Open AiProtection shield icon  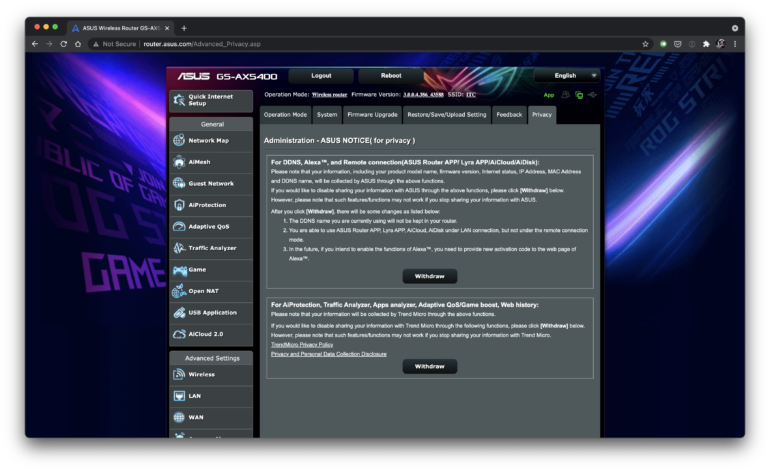(179, 205)
